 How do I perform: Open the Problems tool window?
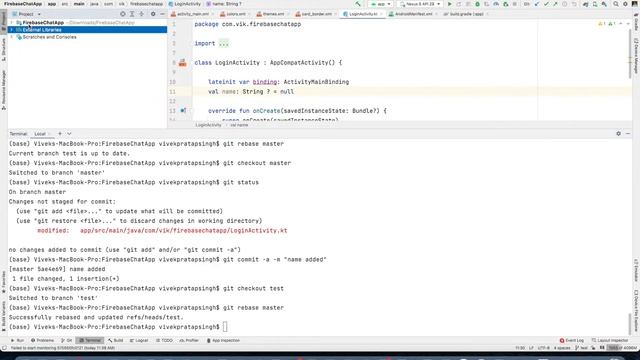(x=42, y=340)
